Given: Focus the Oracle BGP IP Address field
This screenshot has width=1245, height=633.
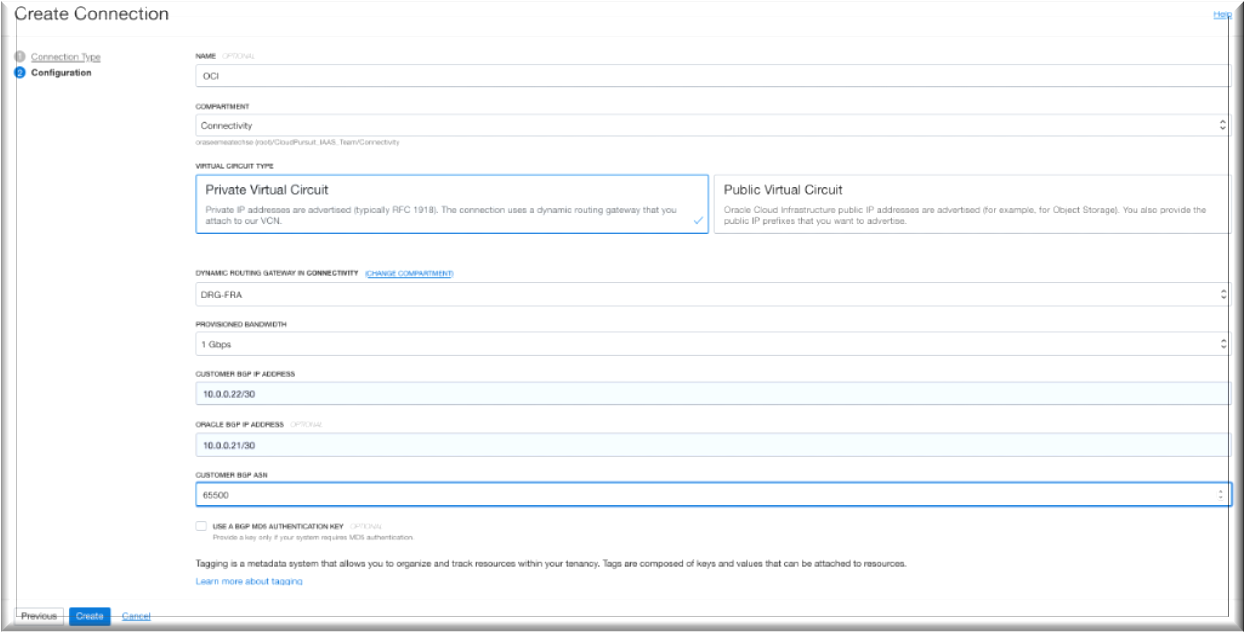Looking at the screenshot, I should point(710,444).
